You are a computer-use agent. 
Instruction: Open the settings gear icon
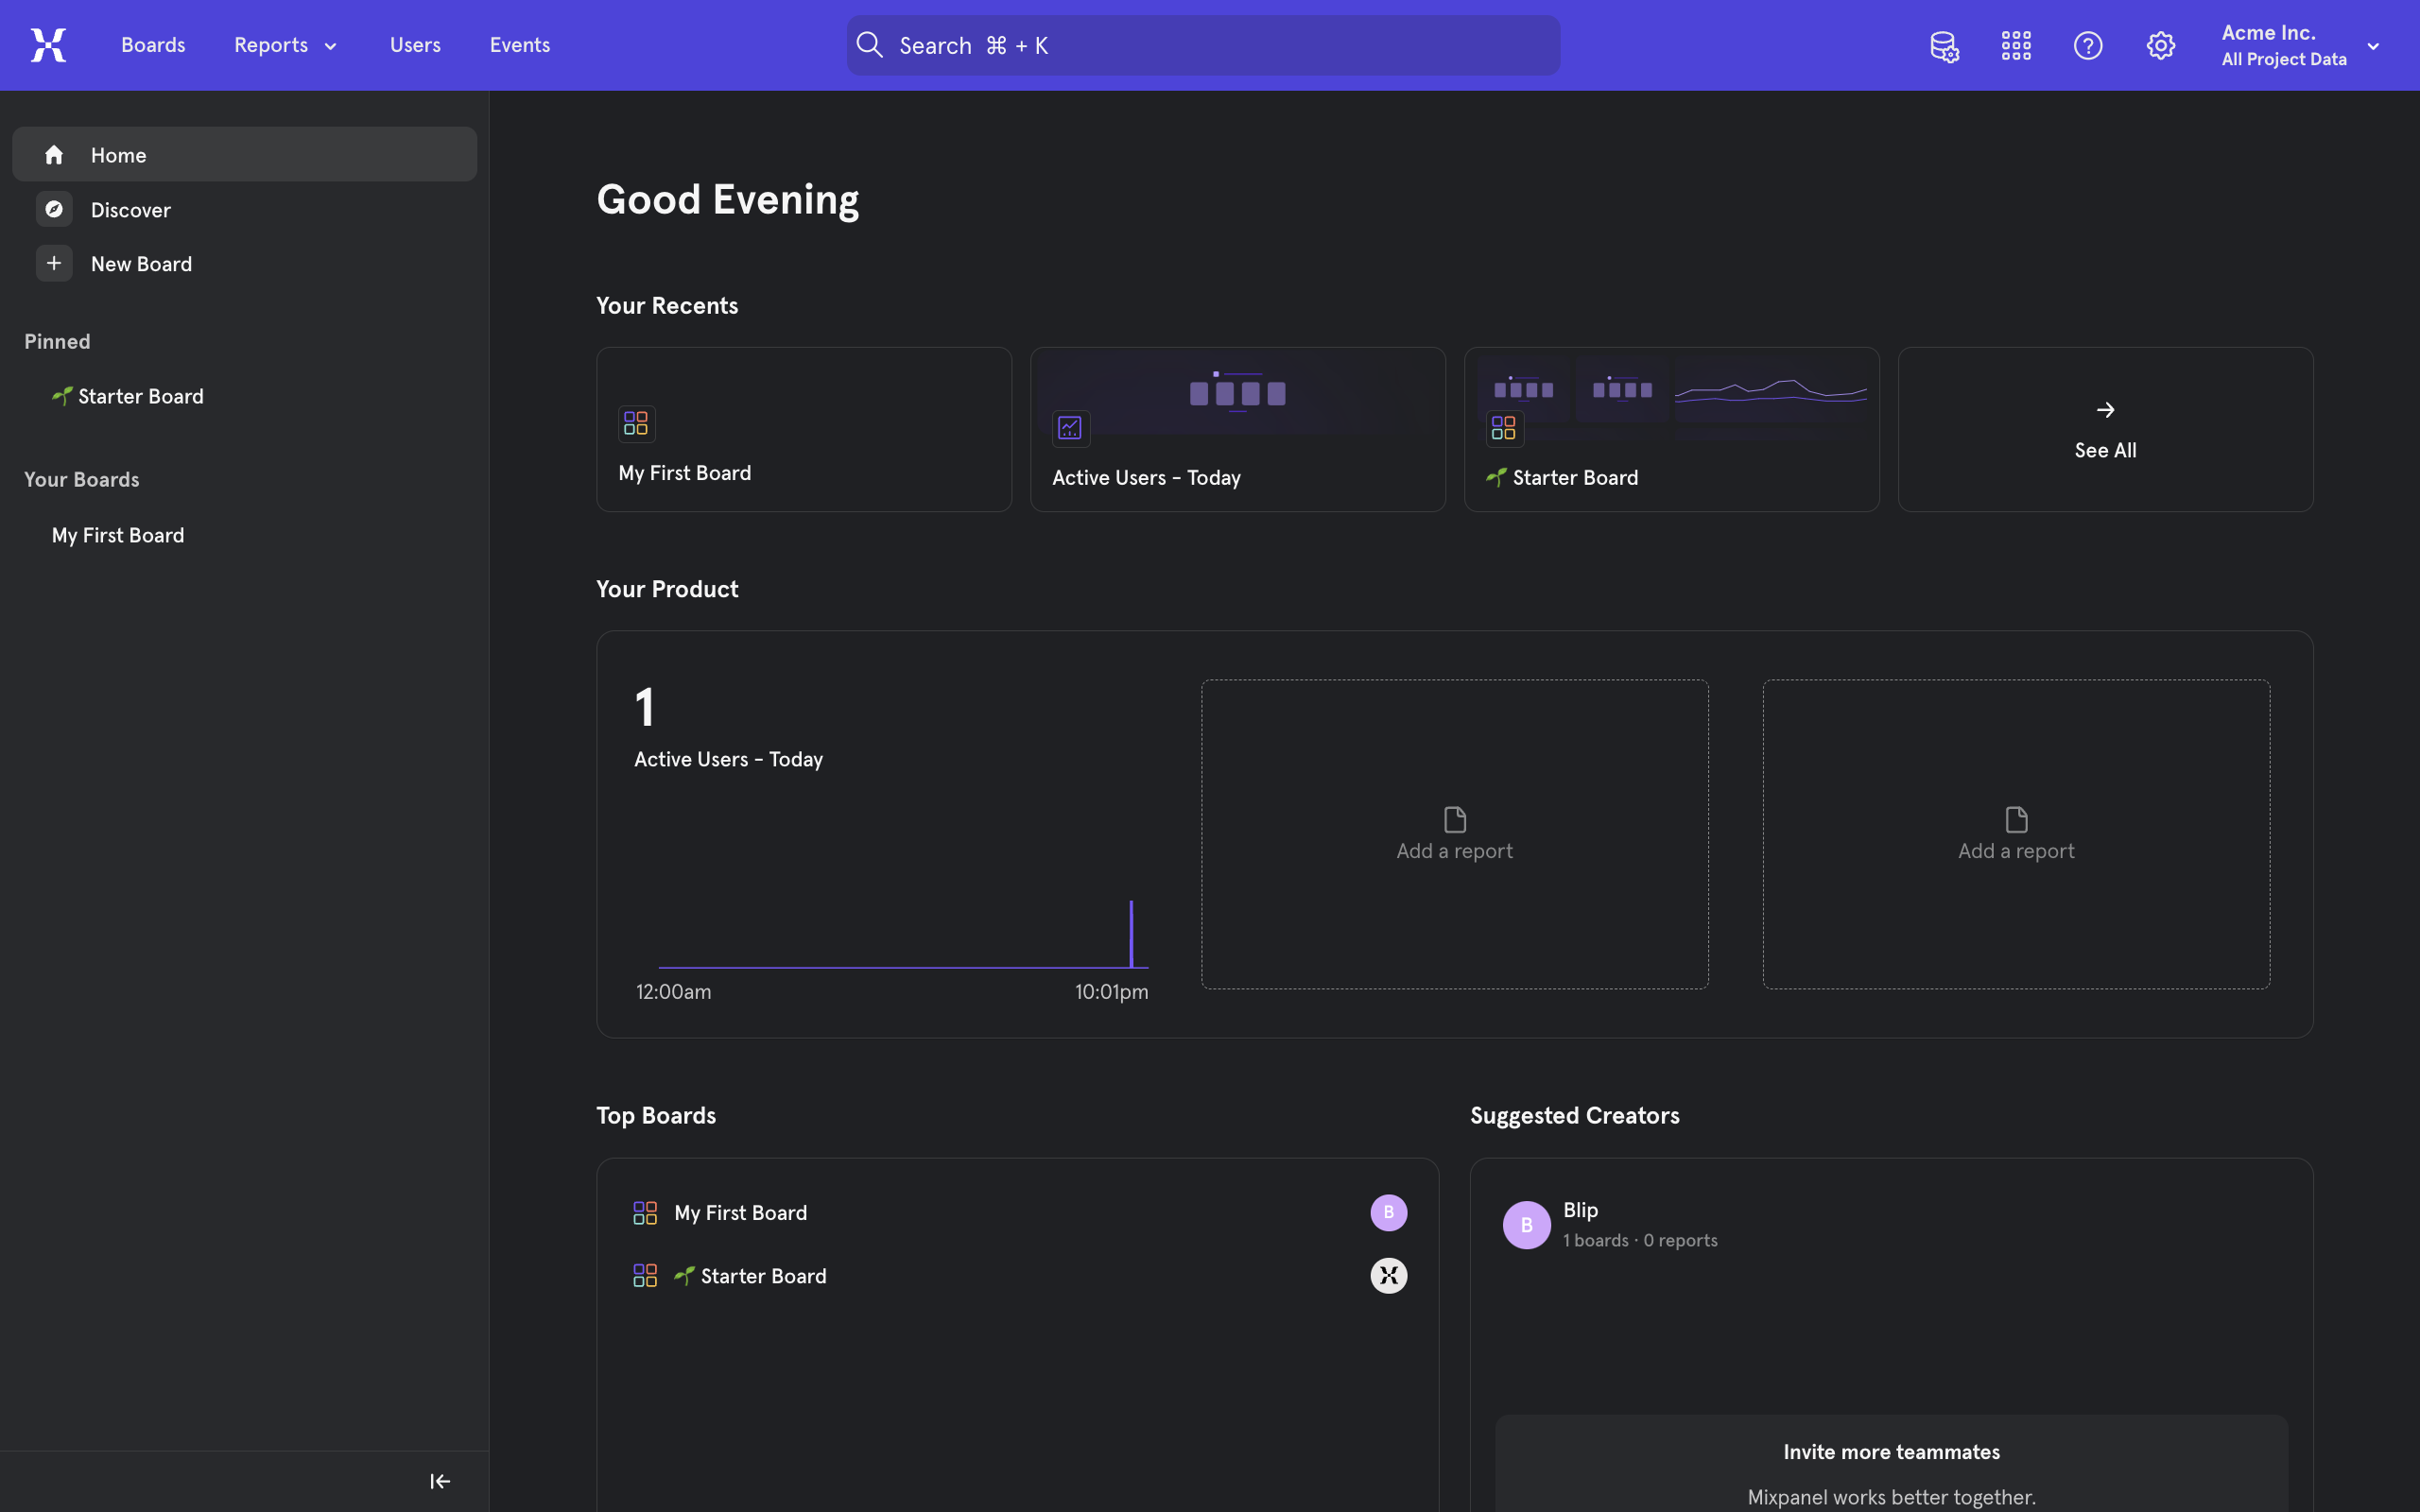pyautogui.click(x=2160, y=45)
